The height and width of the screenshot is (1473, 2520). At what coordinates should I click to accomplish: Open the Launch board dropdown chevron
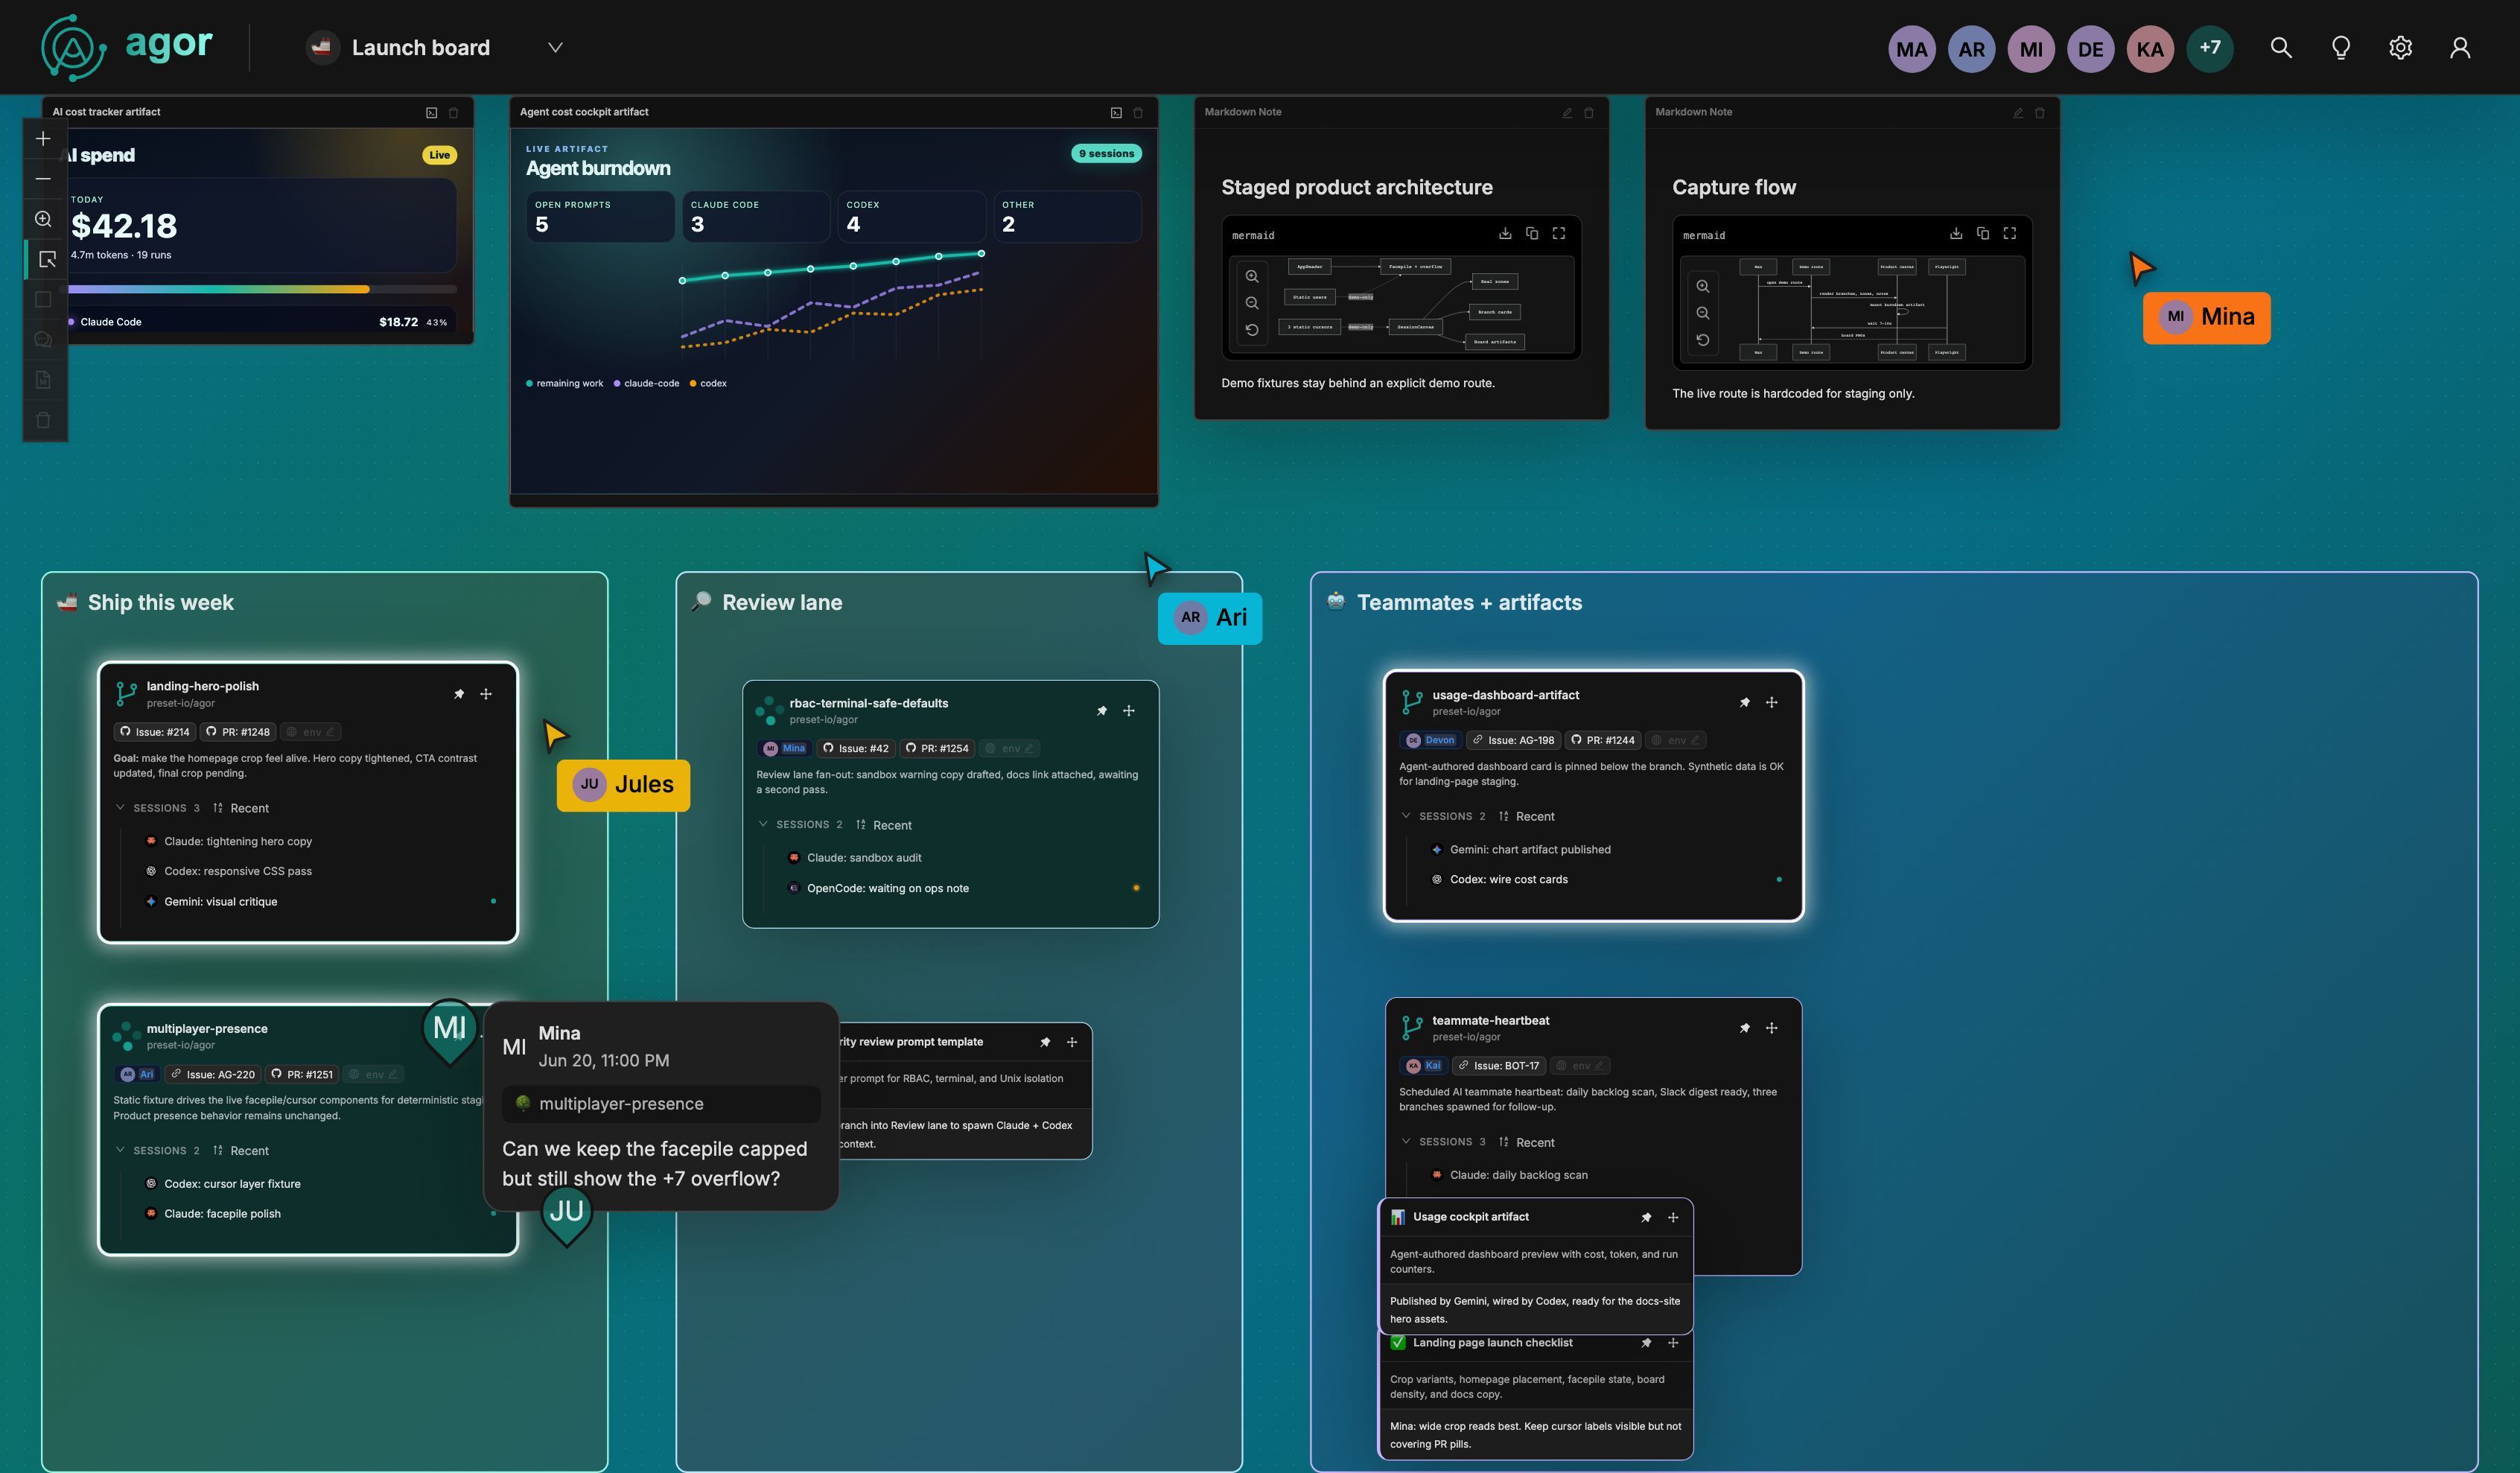pyautogui.click(x=555, y=48)
